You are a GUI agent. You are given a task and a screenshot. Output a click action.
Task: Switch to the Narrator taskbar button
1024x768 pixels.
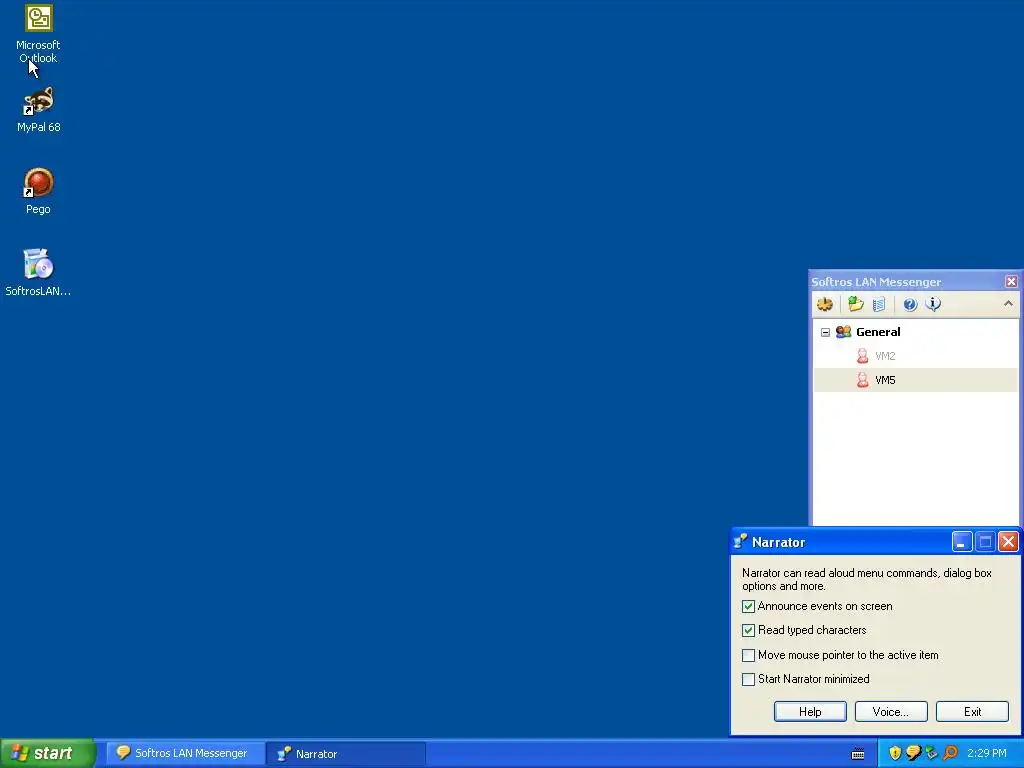[x=346, y=754]
